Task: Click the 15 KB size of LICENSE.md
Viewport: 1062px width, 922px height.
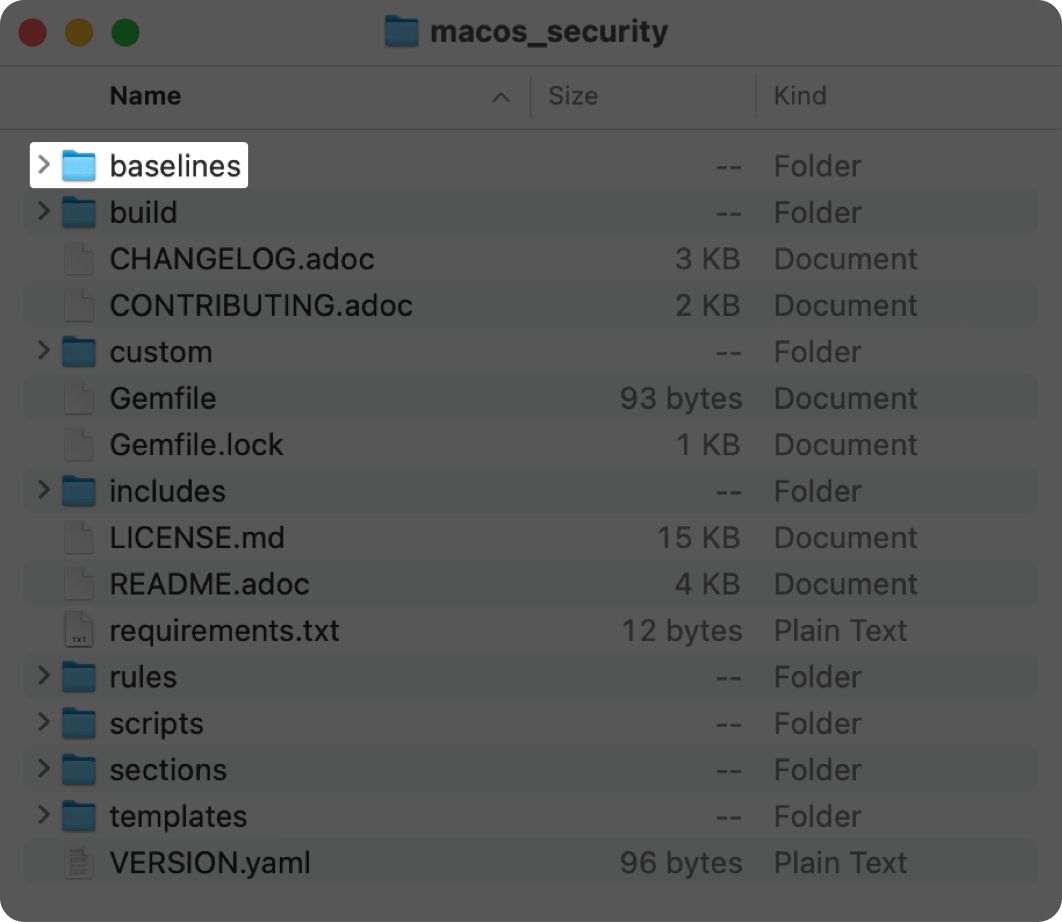Action: pyautogui.click(x=699, y=537)
